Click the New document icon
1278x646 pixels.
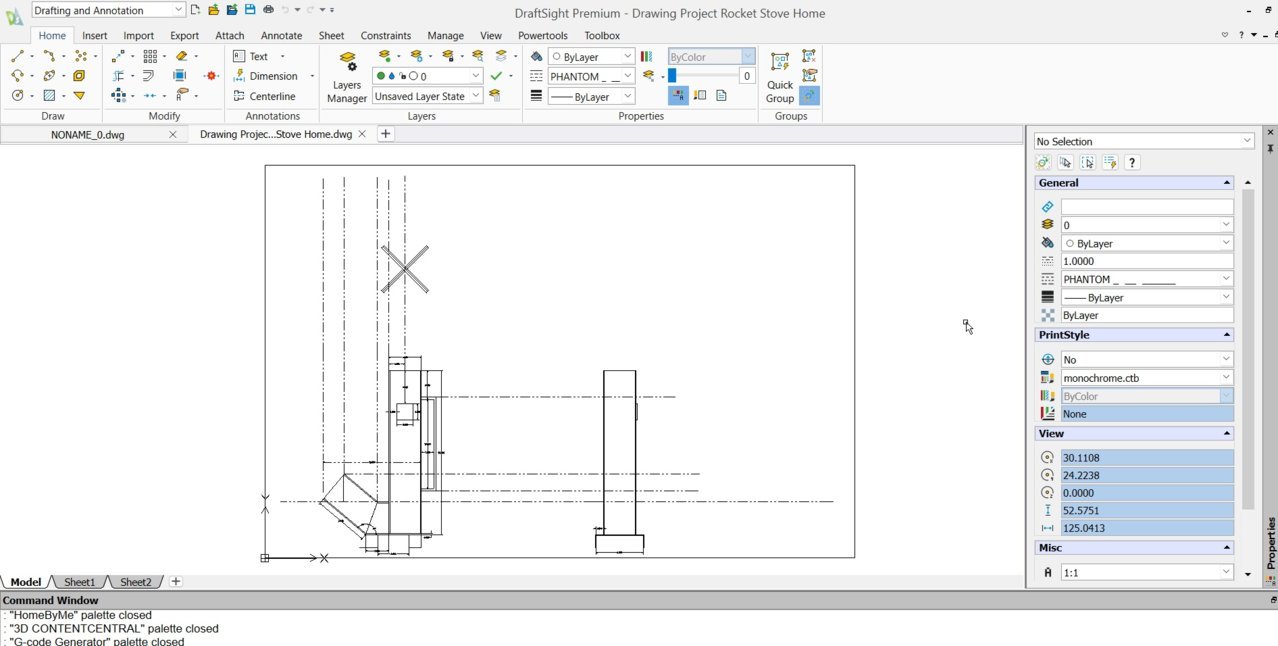[195, 10]
